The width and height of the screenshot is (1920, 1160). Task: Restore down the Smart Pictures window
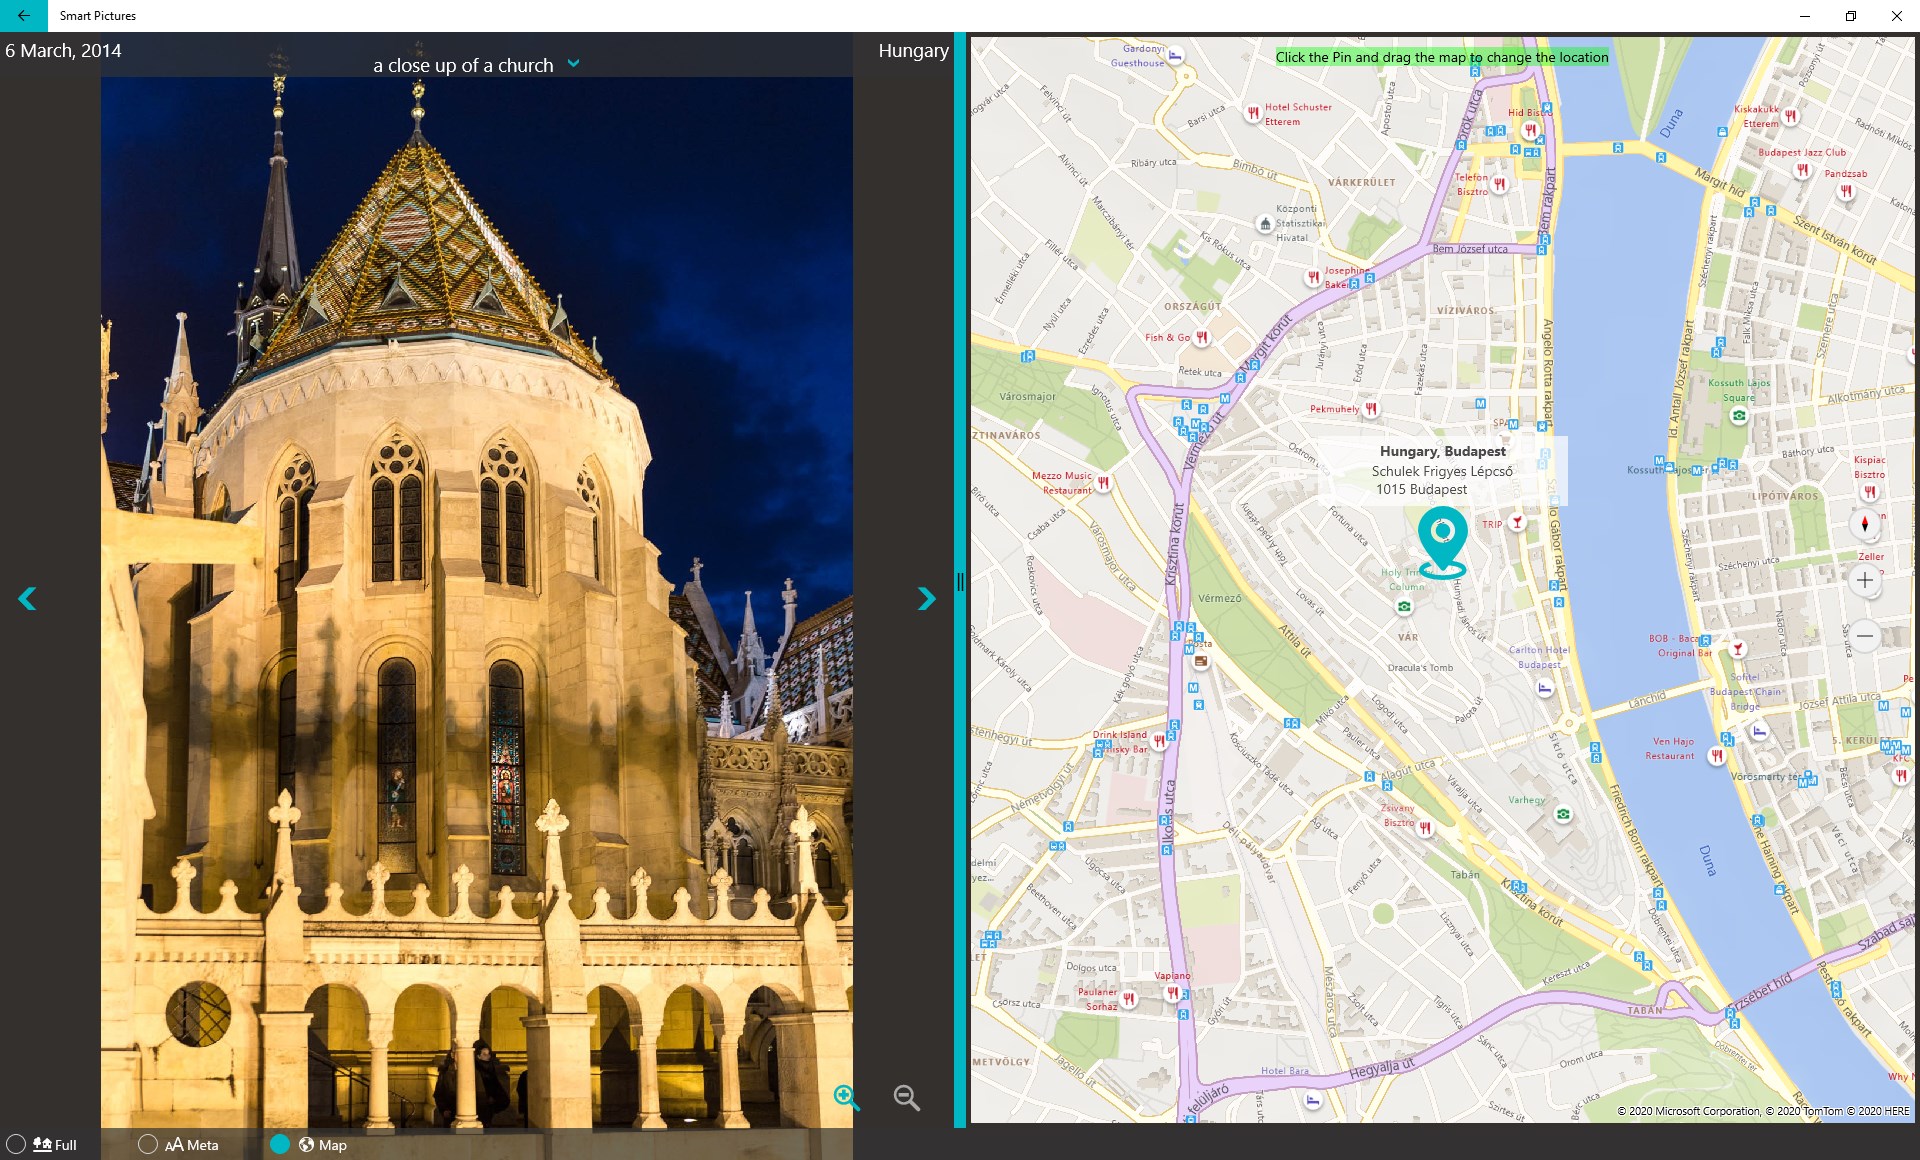[1850, 16]
